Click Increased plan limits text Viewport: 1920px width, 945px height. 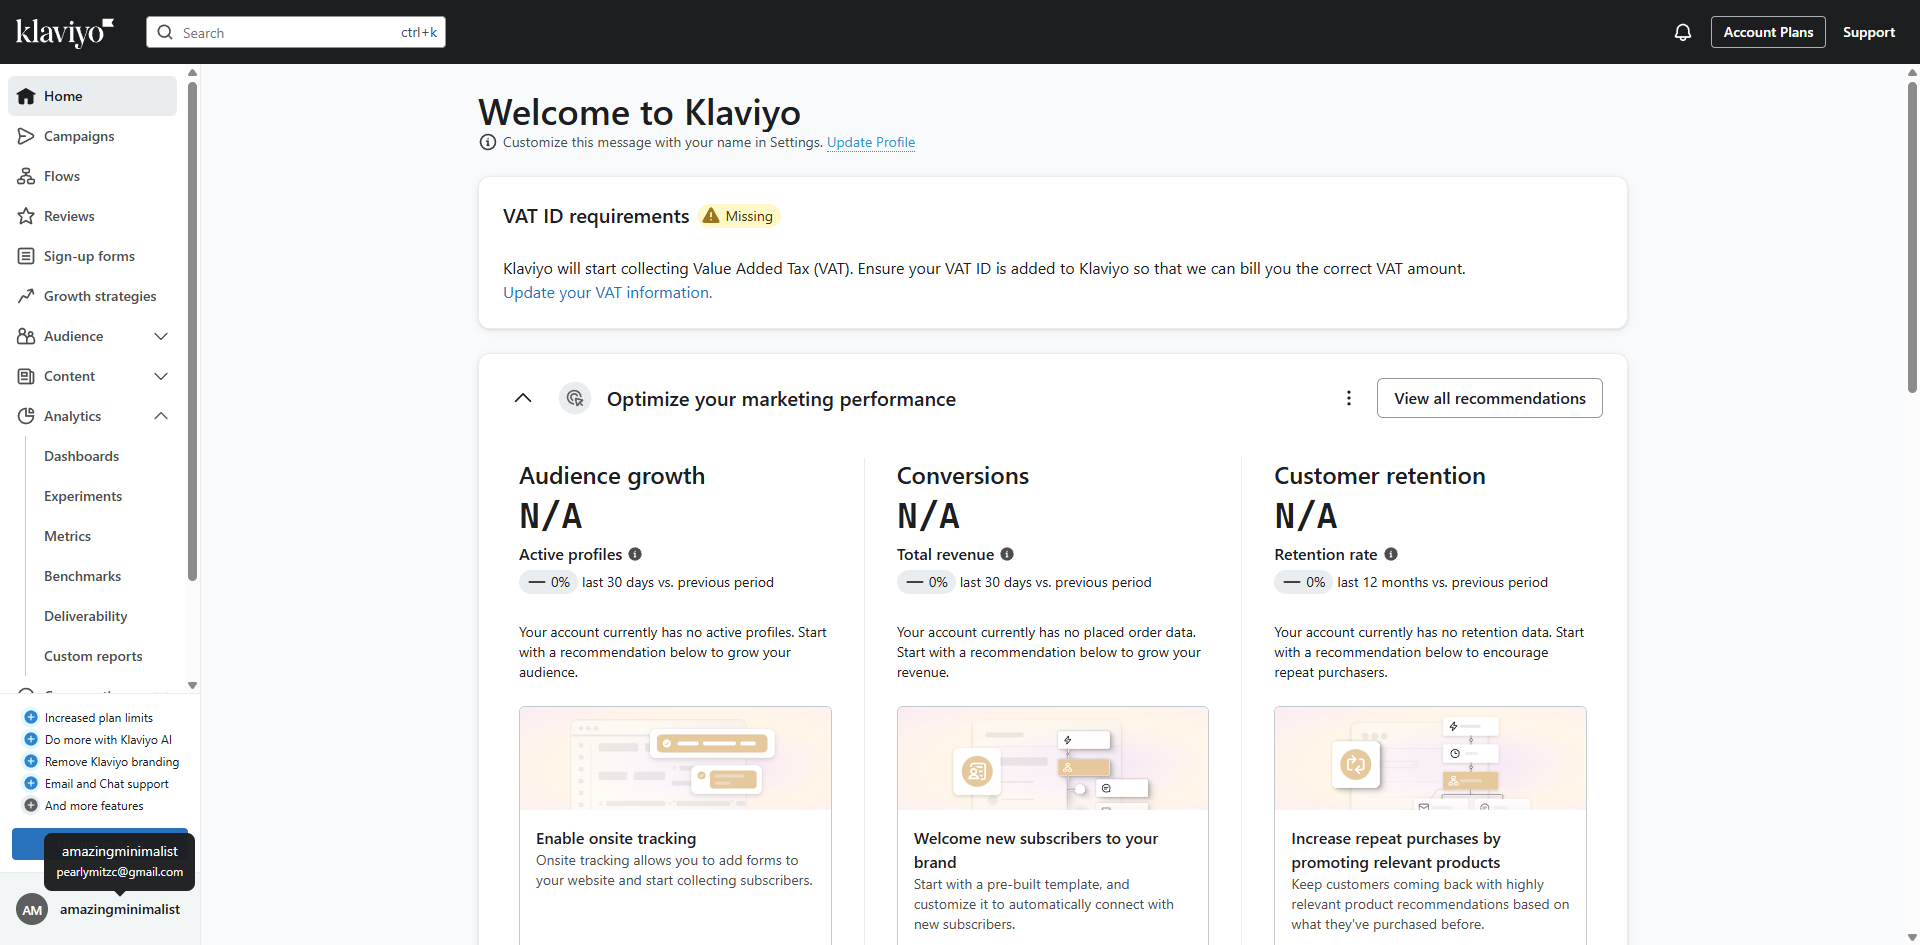tap(99, 717)
